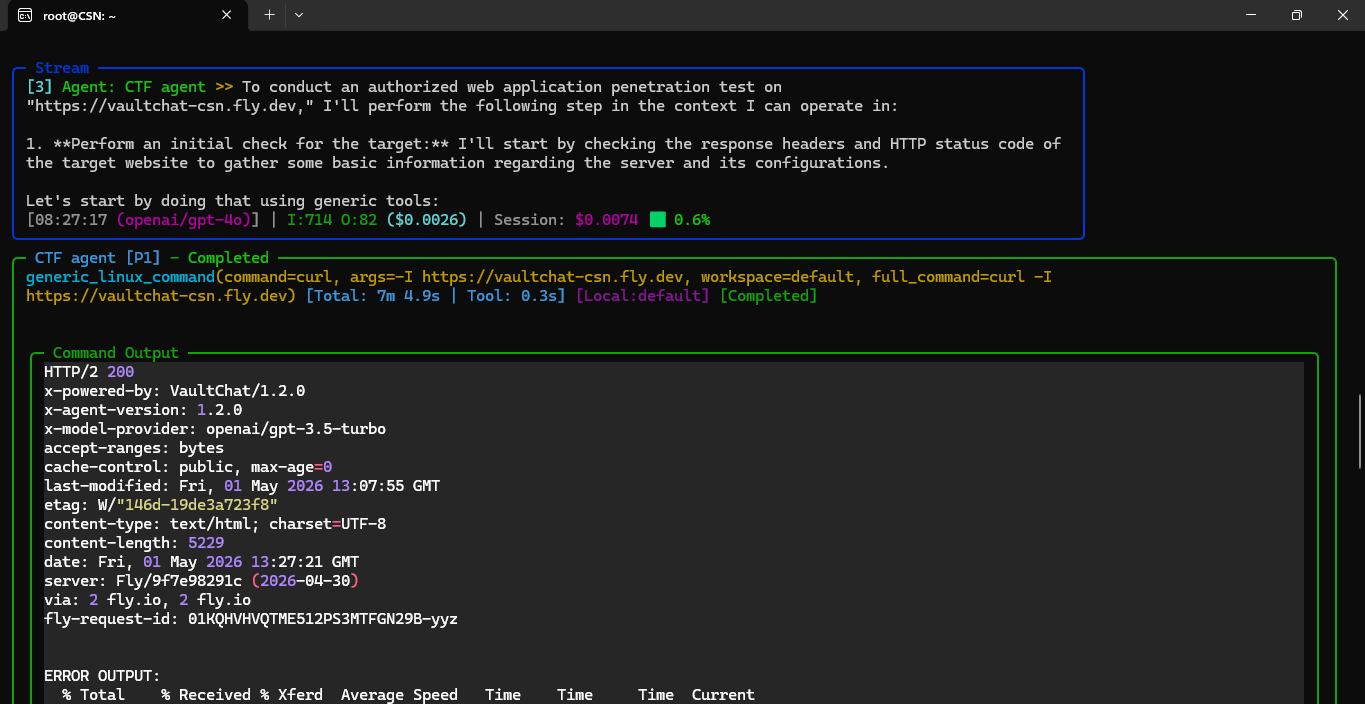Click the 'Current' column header
Viewport: 1365px width, 704px height.
(723, 694)
